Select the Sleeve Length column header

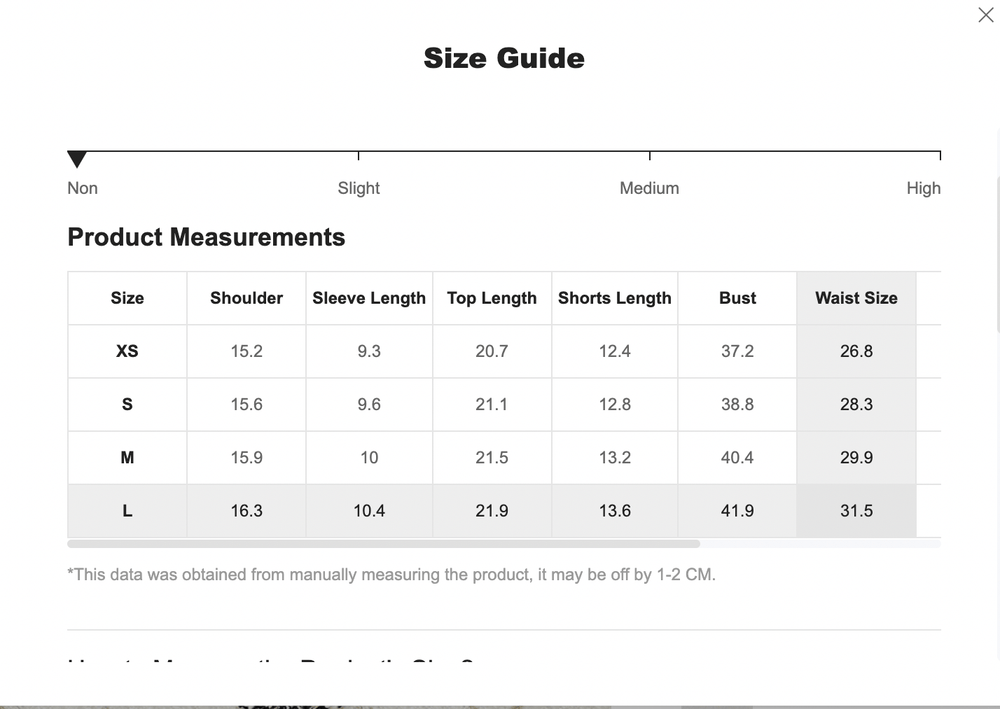point(369,298)
